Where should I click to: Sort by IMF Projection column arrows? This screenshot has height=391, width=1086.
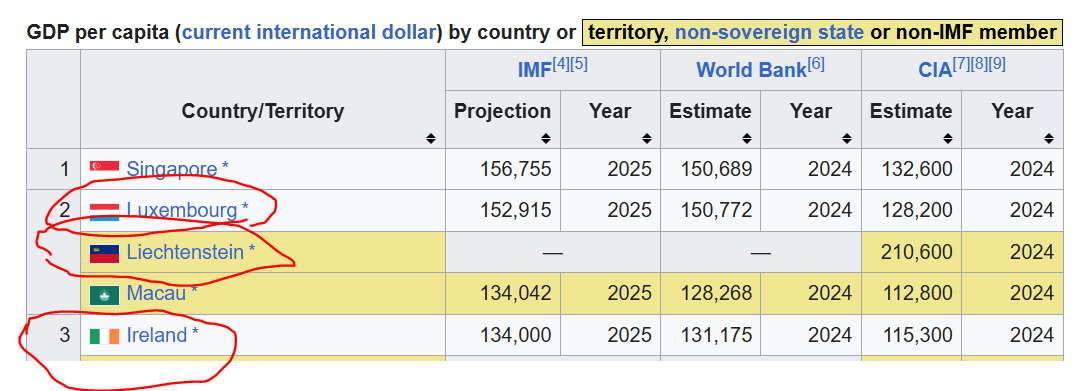[x=546, y=138]
